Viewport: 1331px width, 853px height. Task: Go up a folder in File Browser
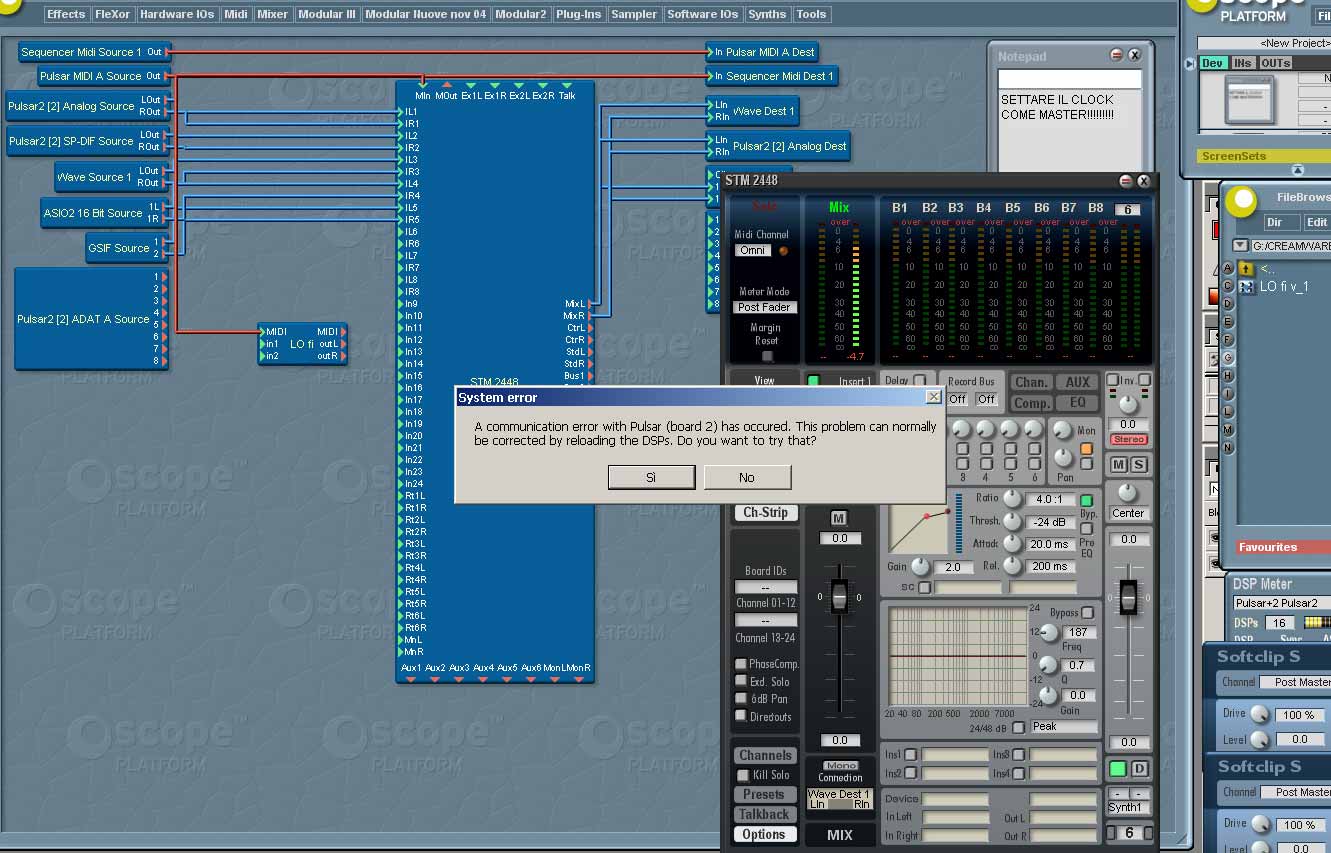tap(1246, 268)
